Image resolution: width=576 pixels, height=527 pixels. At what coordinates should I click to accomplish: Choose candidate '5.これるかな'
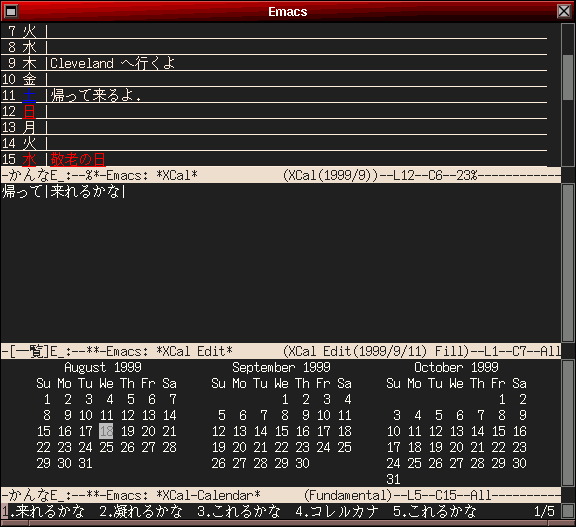click(x=435, y=511)
